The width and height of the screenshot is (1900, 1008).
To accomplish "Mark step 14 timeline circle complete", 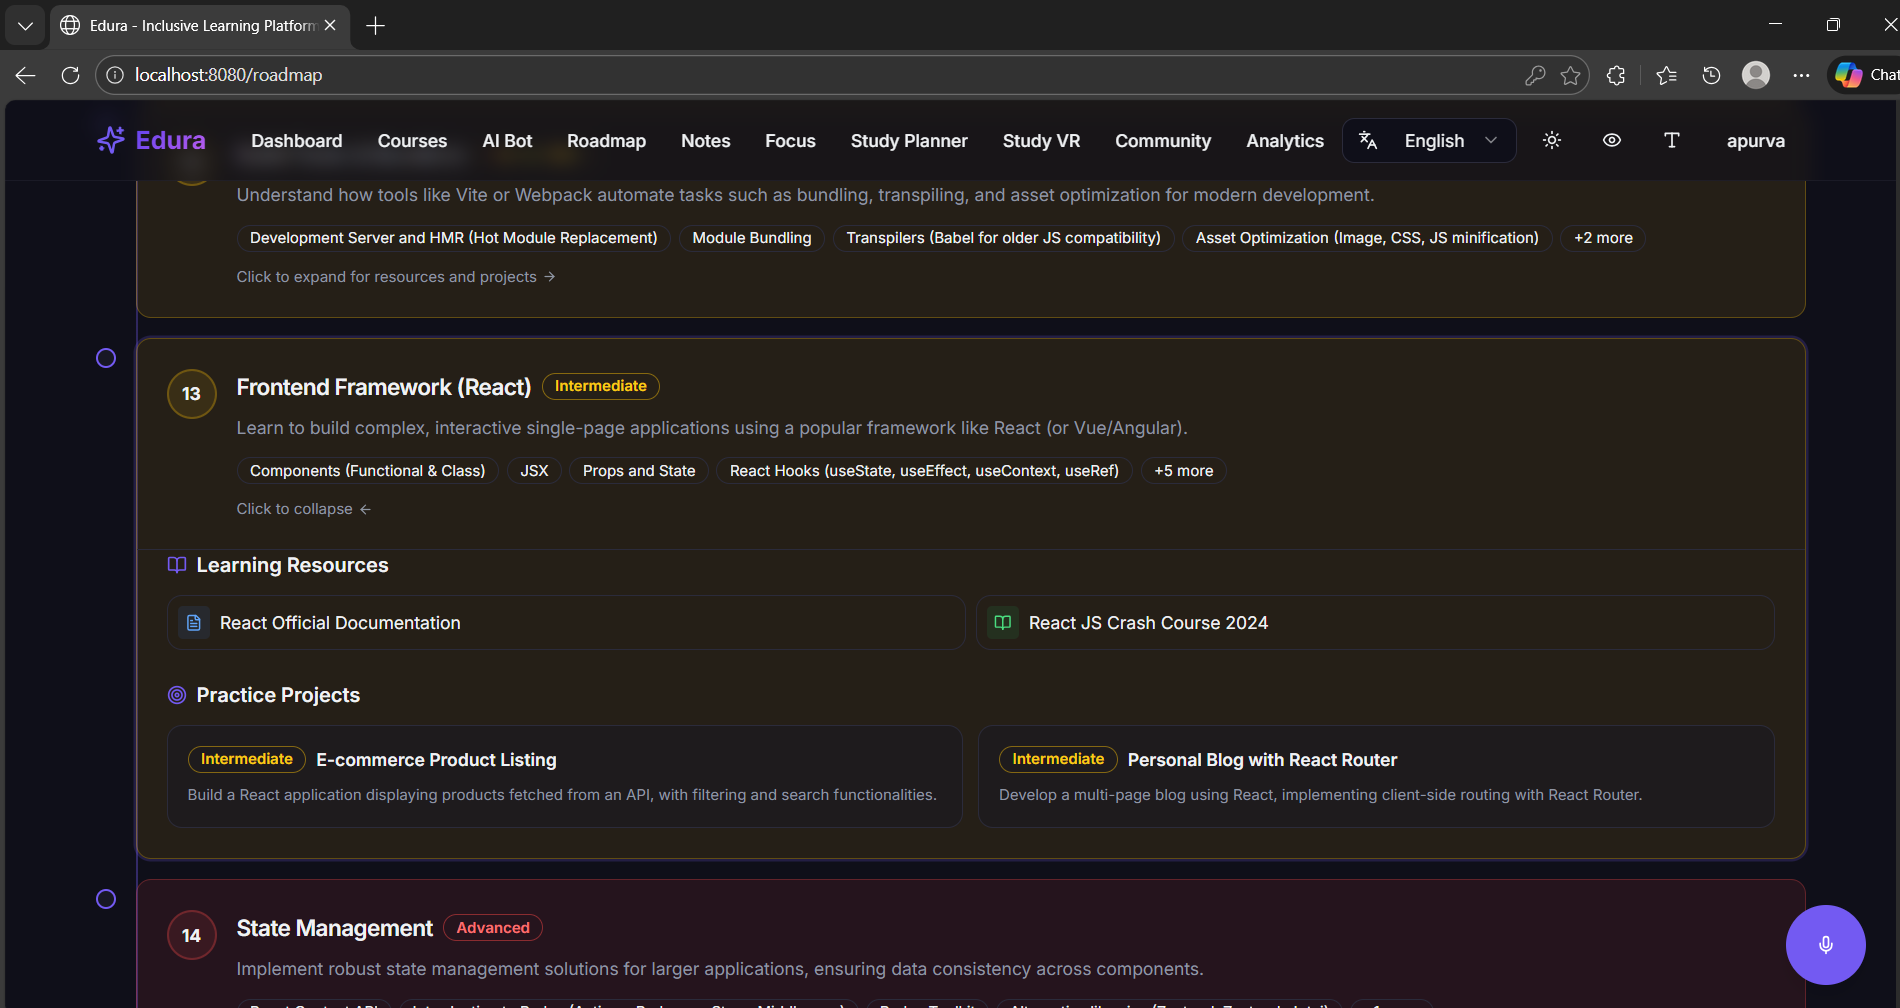I will 106,899.
